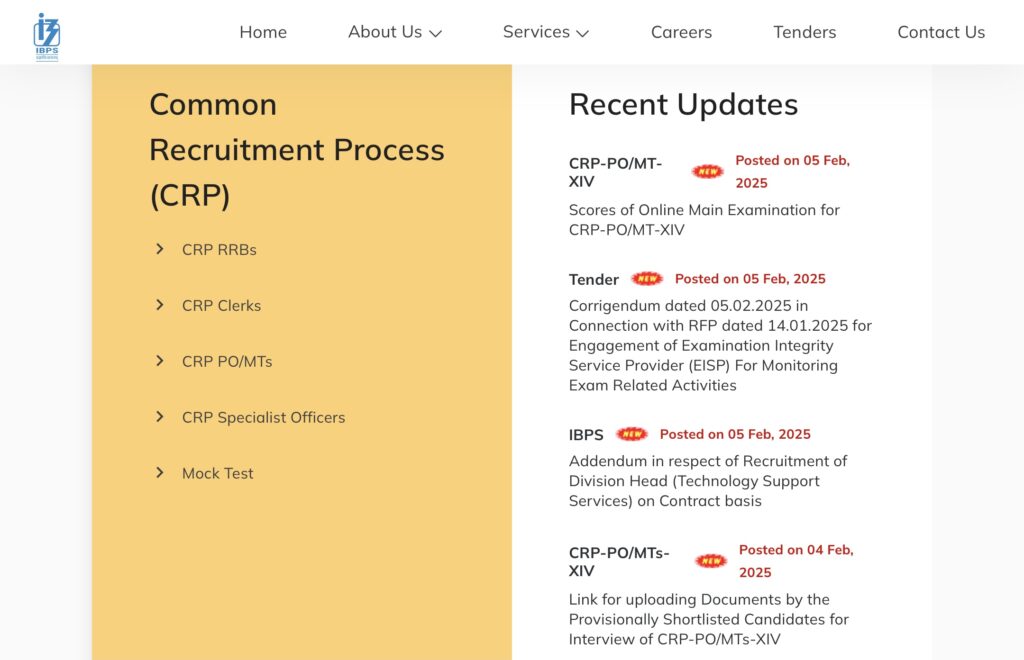Open the CRP PO/MTs link
Image resolution: width=1024 pixels, height=660 pixels.
(x=227, y=362)
